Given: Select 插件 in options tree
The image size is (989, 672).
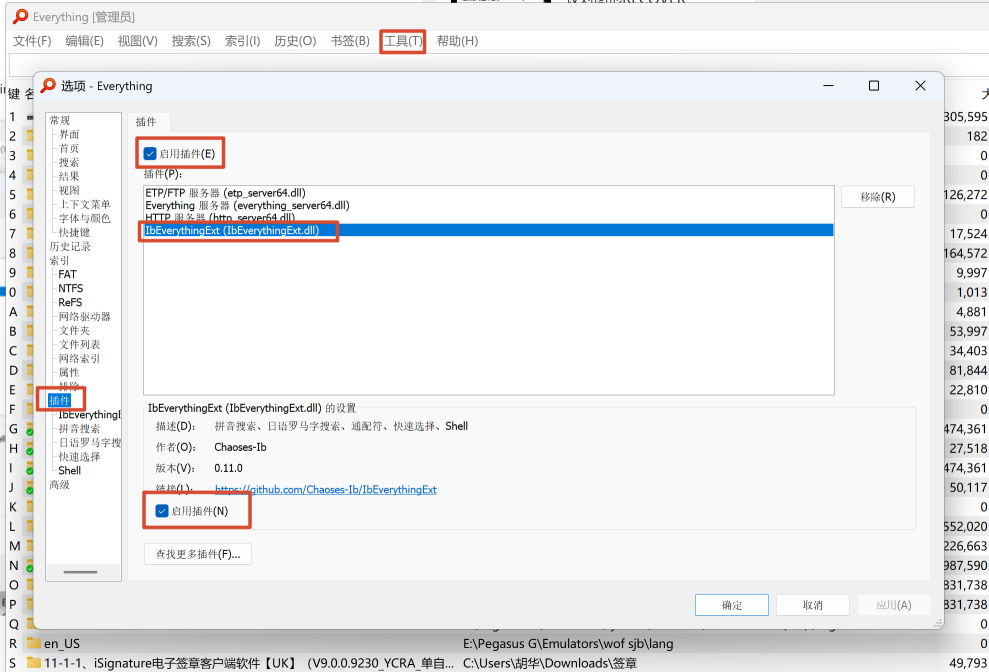Looking at the screenshot, I should [60, 401].
